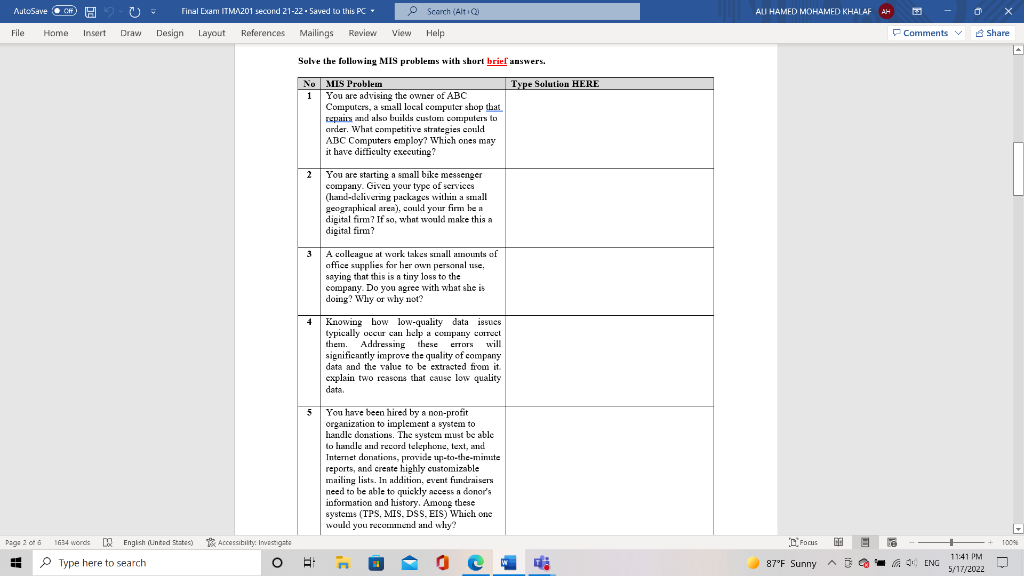Click the Save icon in title bar
1024x576 pixels.
point(90,12)
